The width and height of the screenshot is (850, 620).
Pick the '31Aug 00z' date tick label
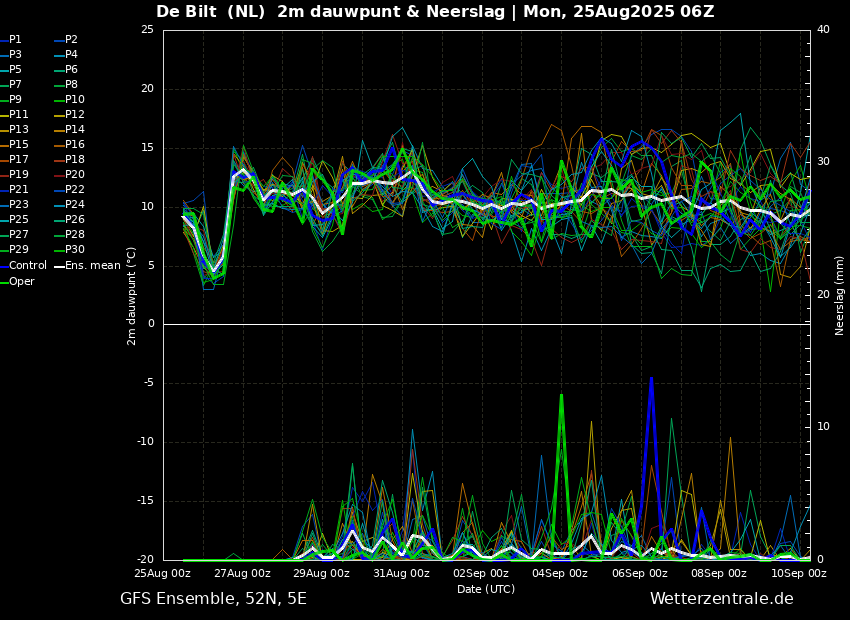point(402,573)
